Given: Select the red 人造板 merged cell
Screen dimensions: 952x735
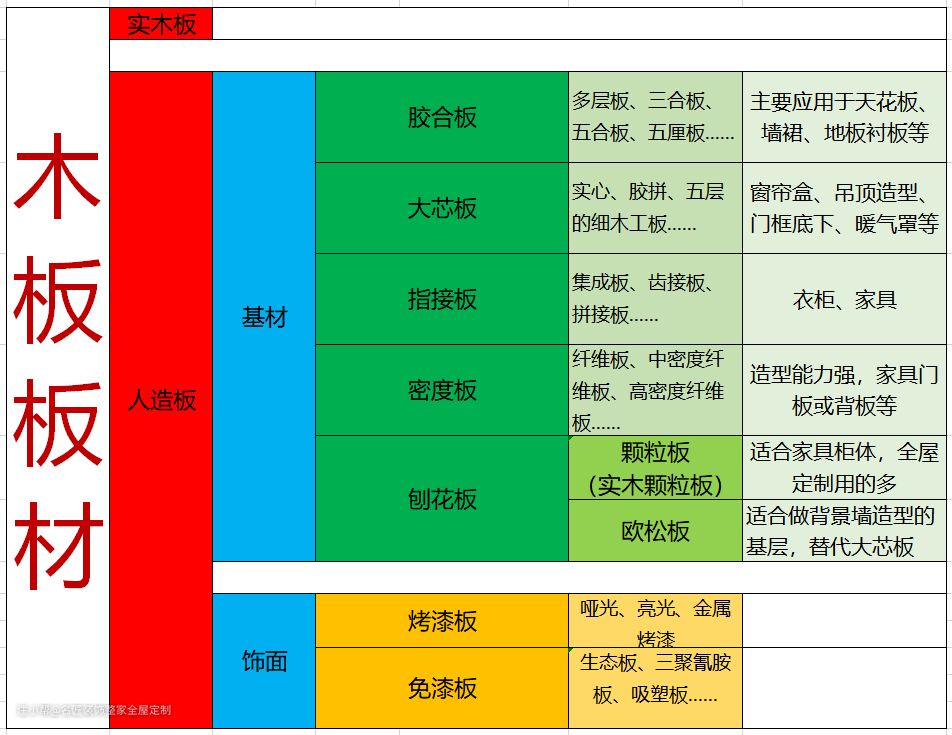Looking at the screenshot, I should coord(161,400).
